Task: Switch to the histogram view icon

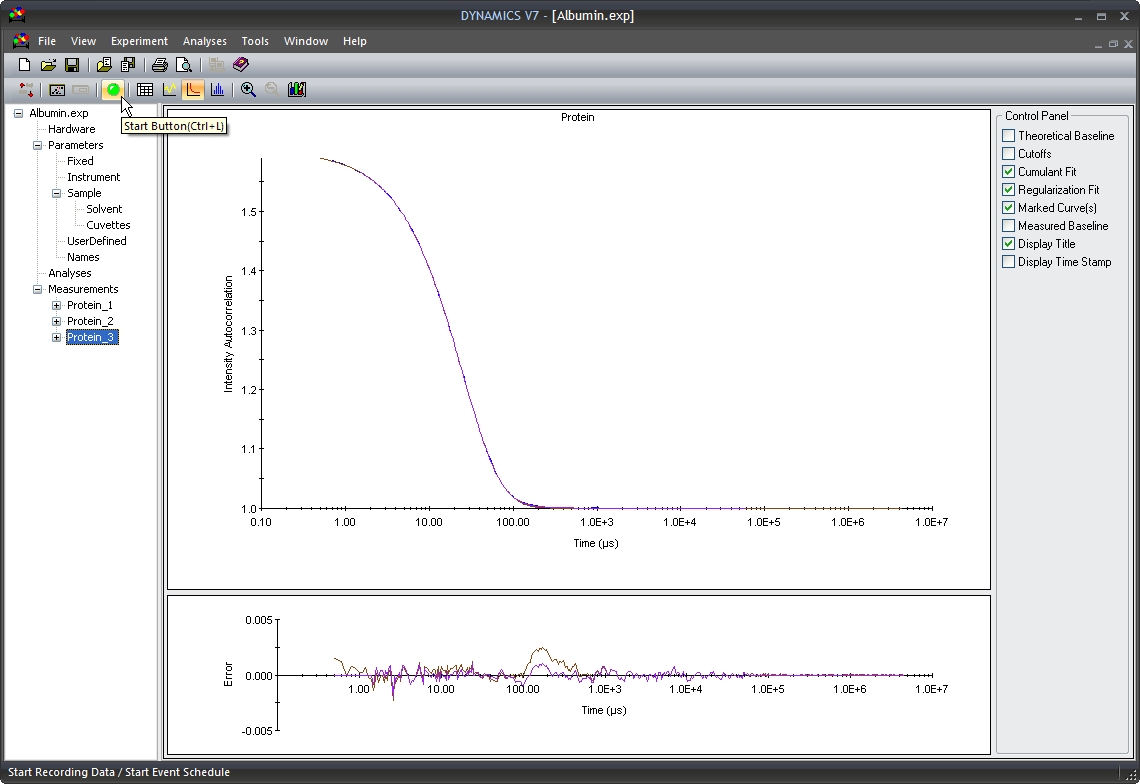Action: pyautogui.click(x=218, y=89)
